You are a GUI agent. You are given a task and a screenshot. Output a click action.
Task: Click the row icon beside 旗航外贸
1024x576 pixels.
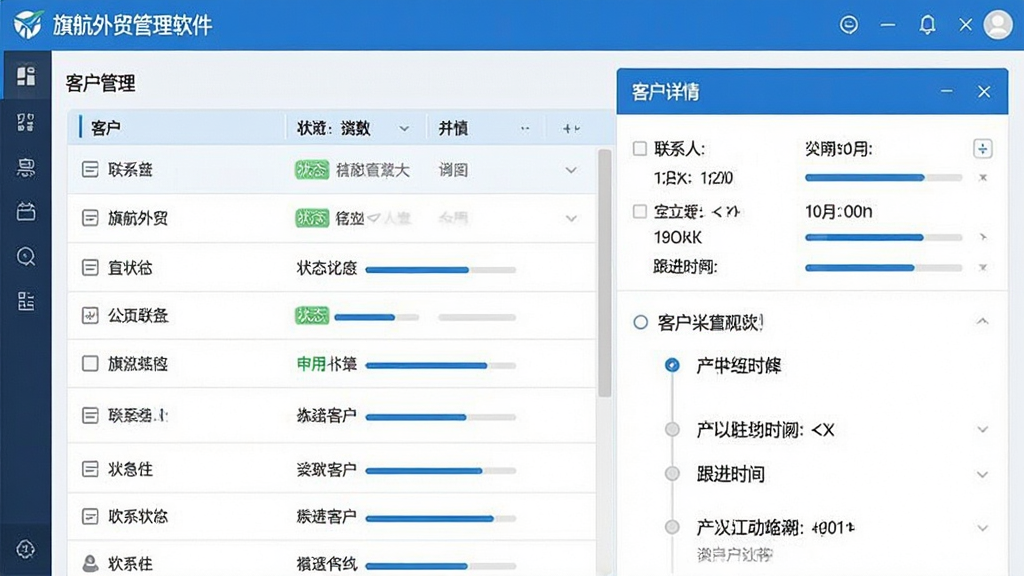pos(90,218)
